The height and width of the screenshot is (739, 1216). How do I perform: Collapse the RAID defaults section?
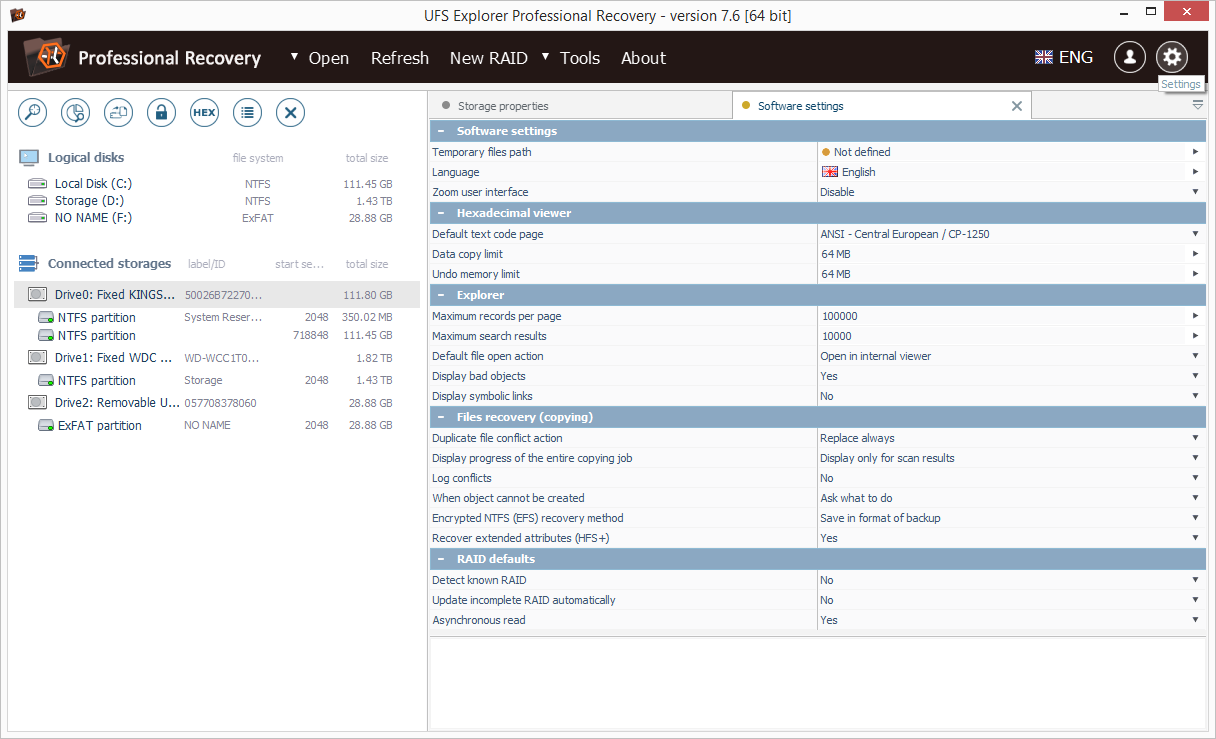pyautogui.click(x=441, y=559)
